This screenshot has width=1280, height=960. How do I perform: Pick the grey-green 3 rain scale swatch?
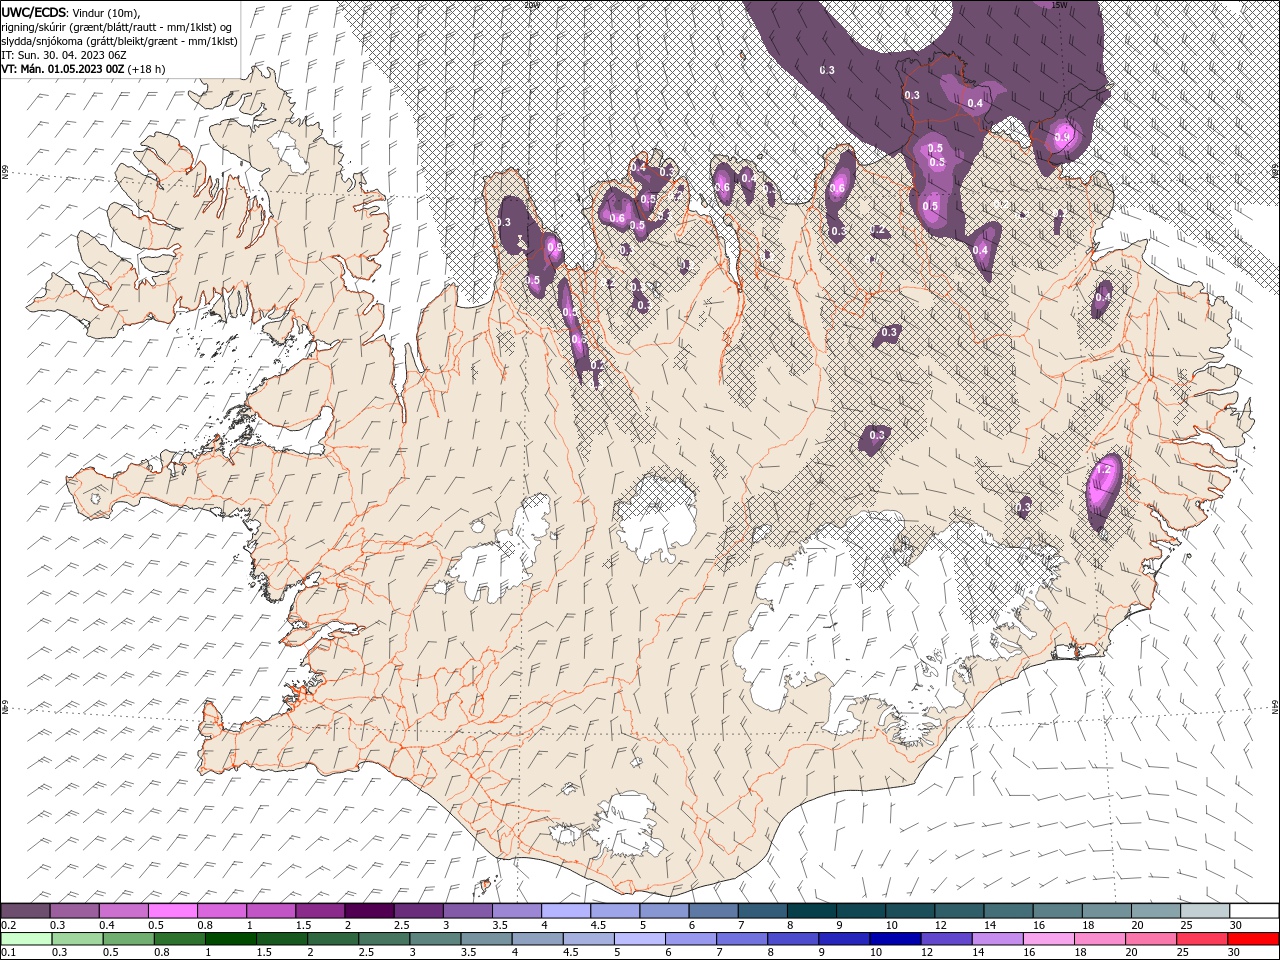click(x=434, y=939)
